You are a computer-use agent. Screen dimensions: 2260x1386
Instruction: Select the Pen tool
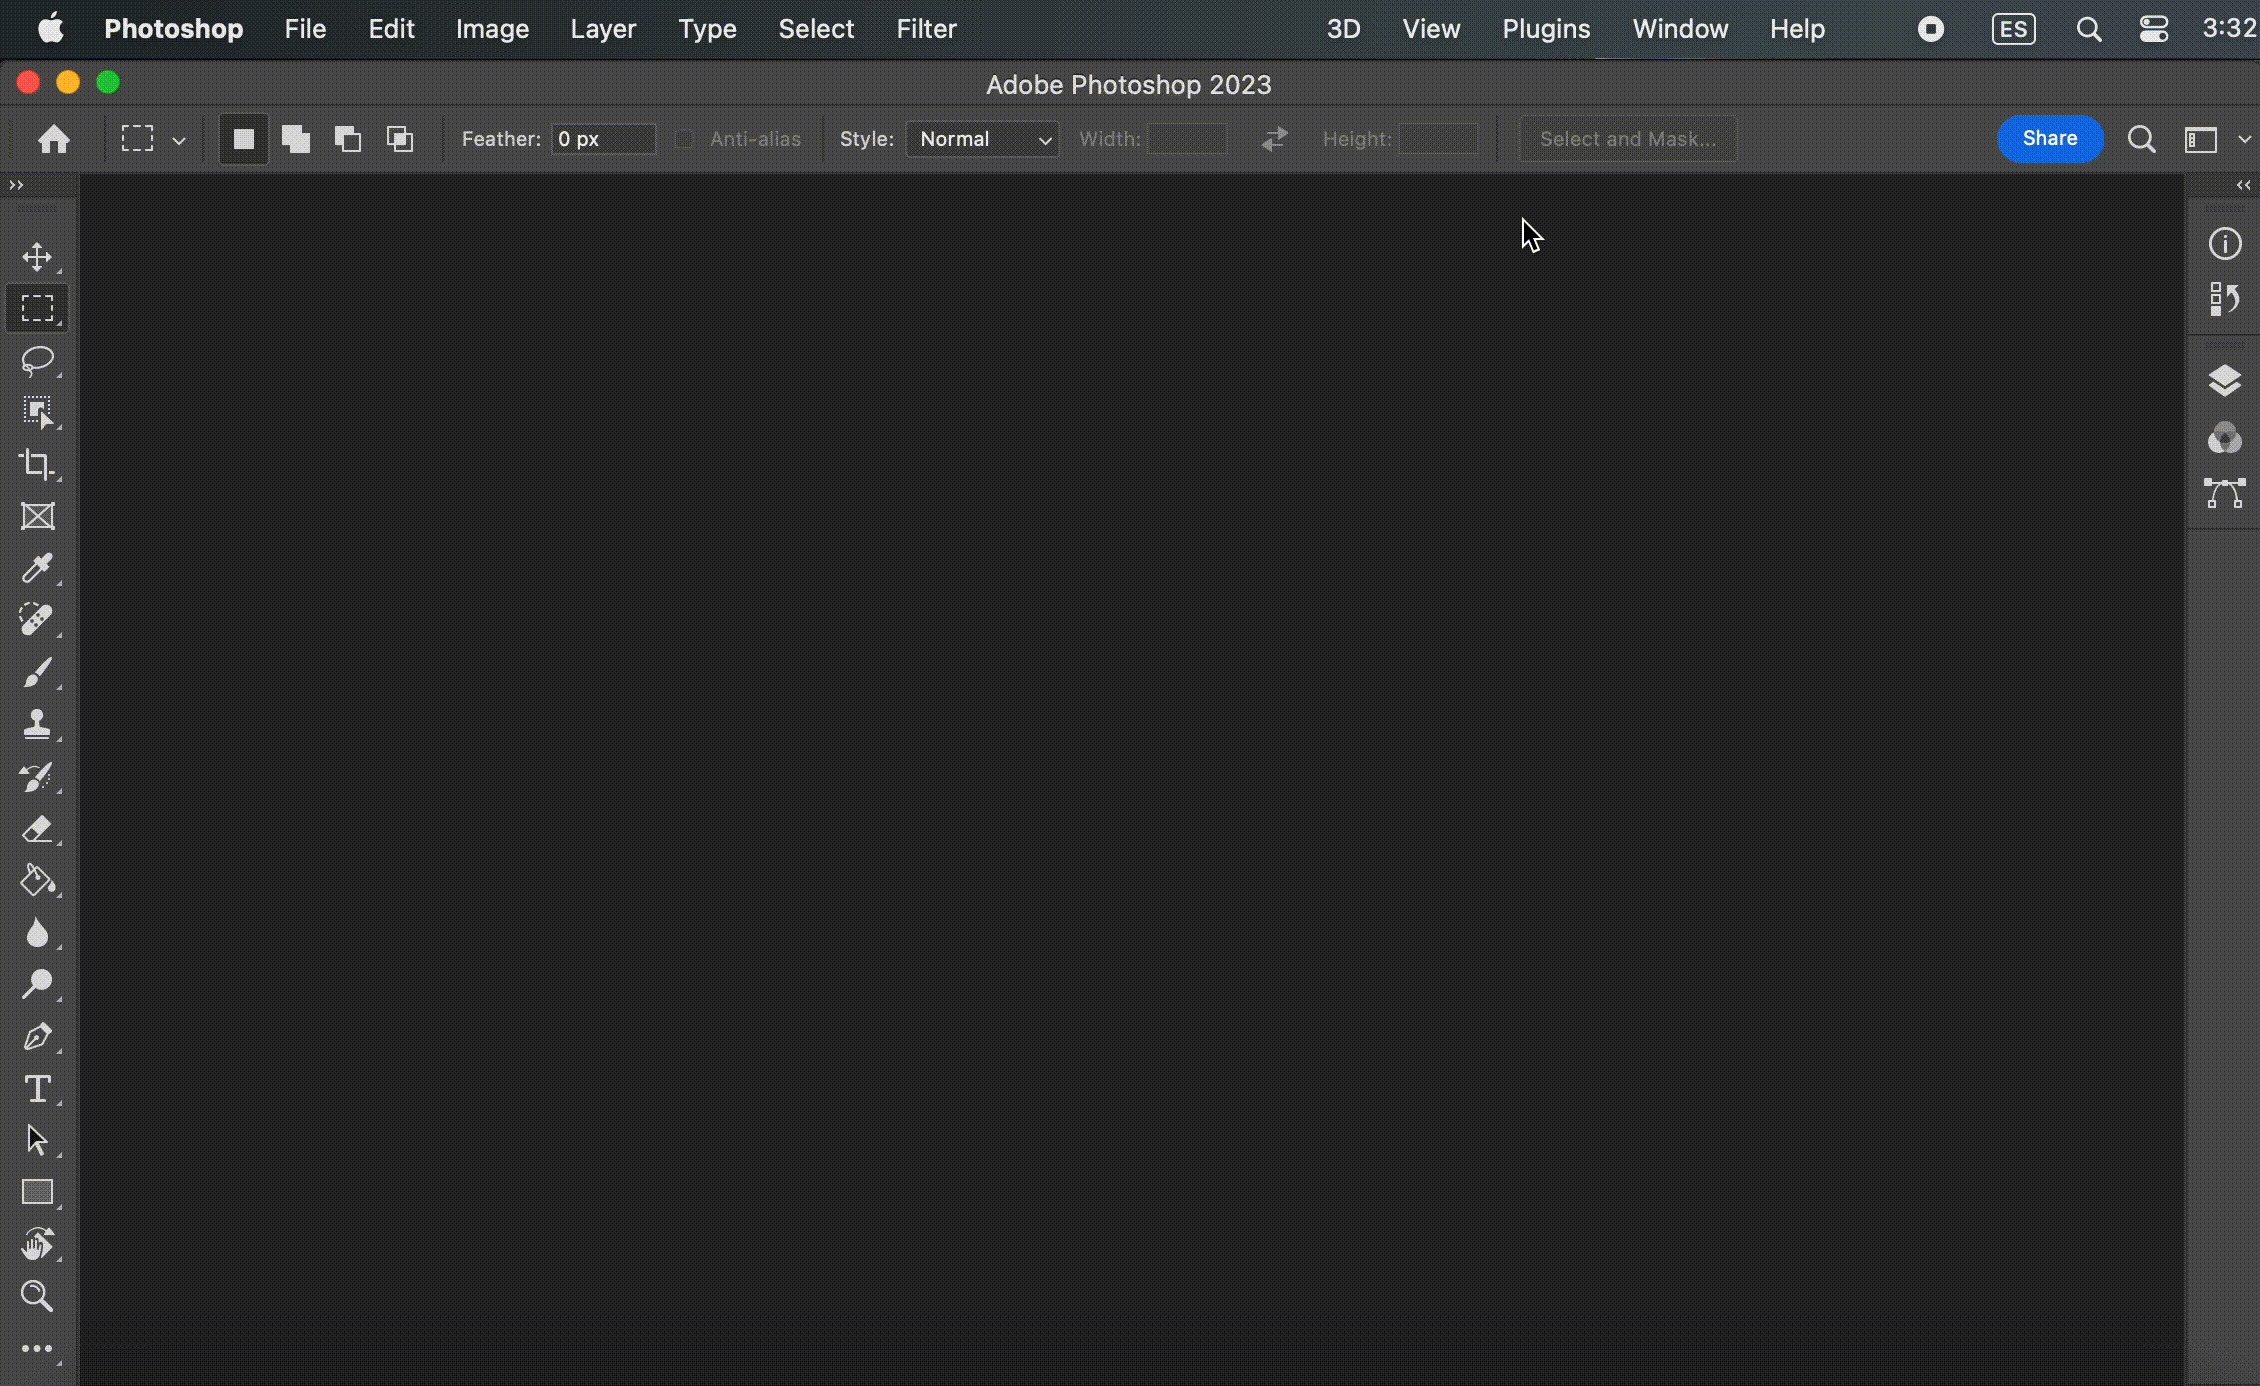coord(37,1036)
